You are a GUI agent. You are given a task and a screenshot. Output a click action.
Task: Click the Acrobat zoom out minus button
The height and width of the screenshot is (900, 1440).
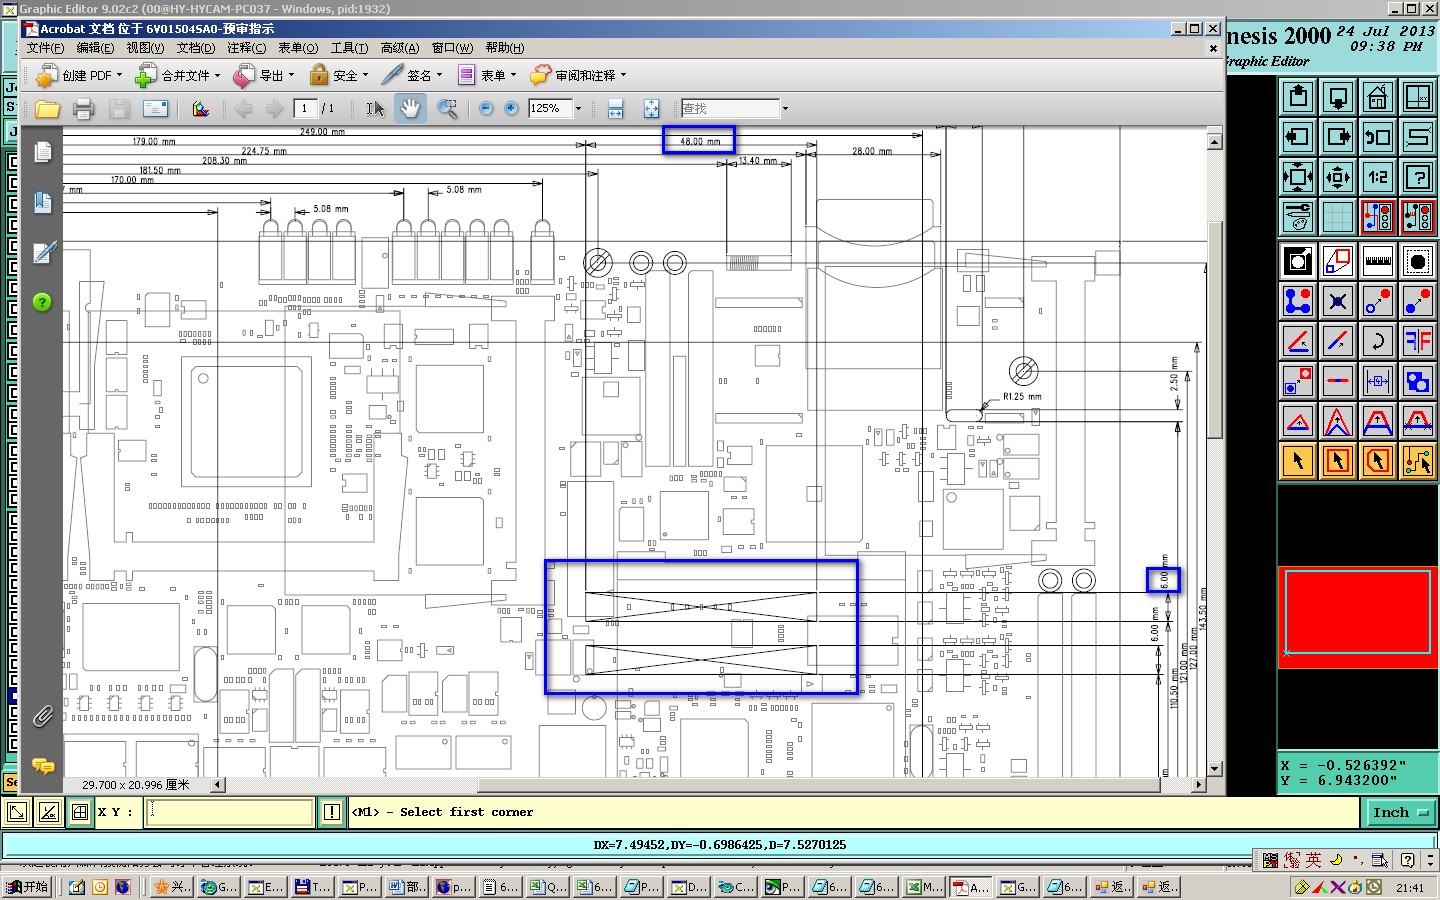(x=486, y=108)
